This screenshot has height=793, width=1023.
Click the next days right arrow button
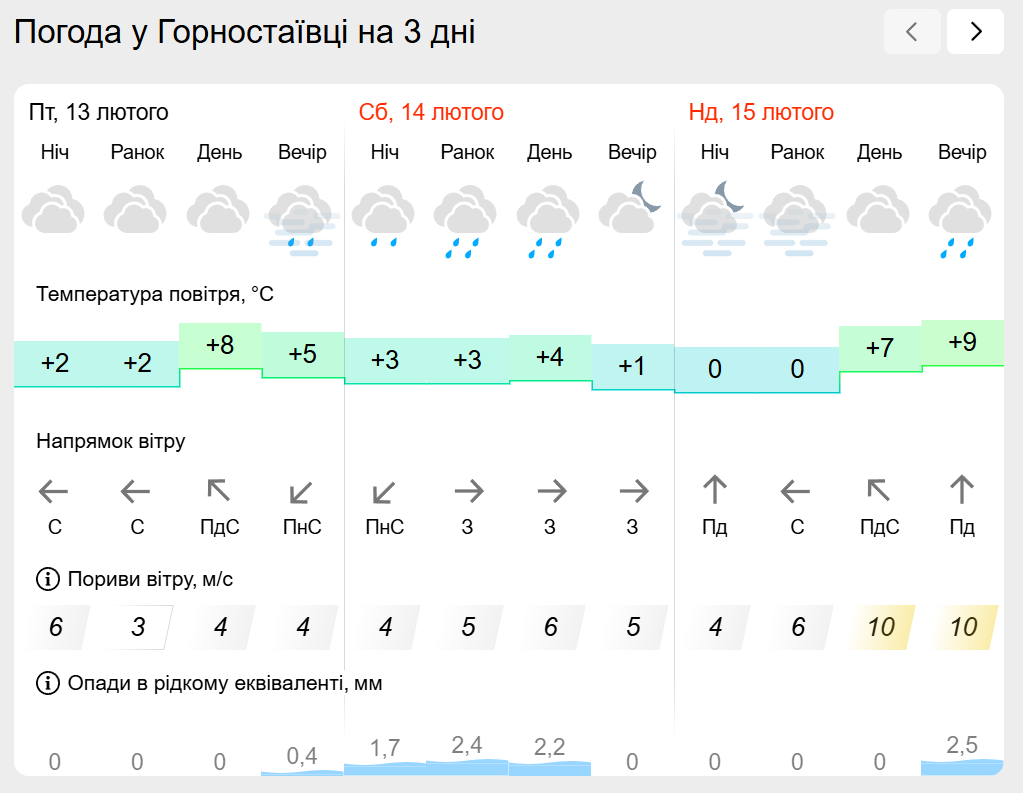[975, 32]
